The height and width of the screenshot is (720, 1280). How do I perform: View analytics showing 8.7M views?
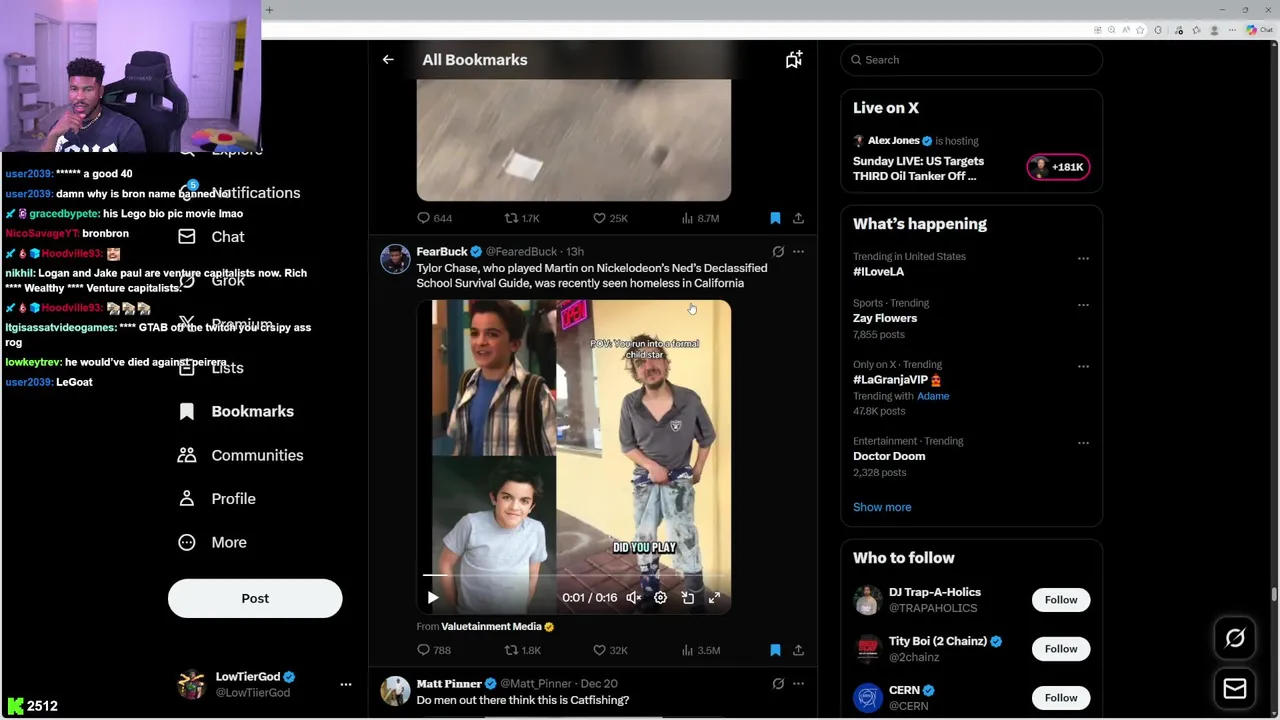[x=700, y=218]
